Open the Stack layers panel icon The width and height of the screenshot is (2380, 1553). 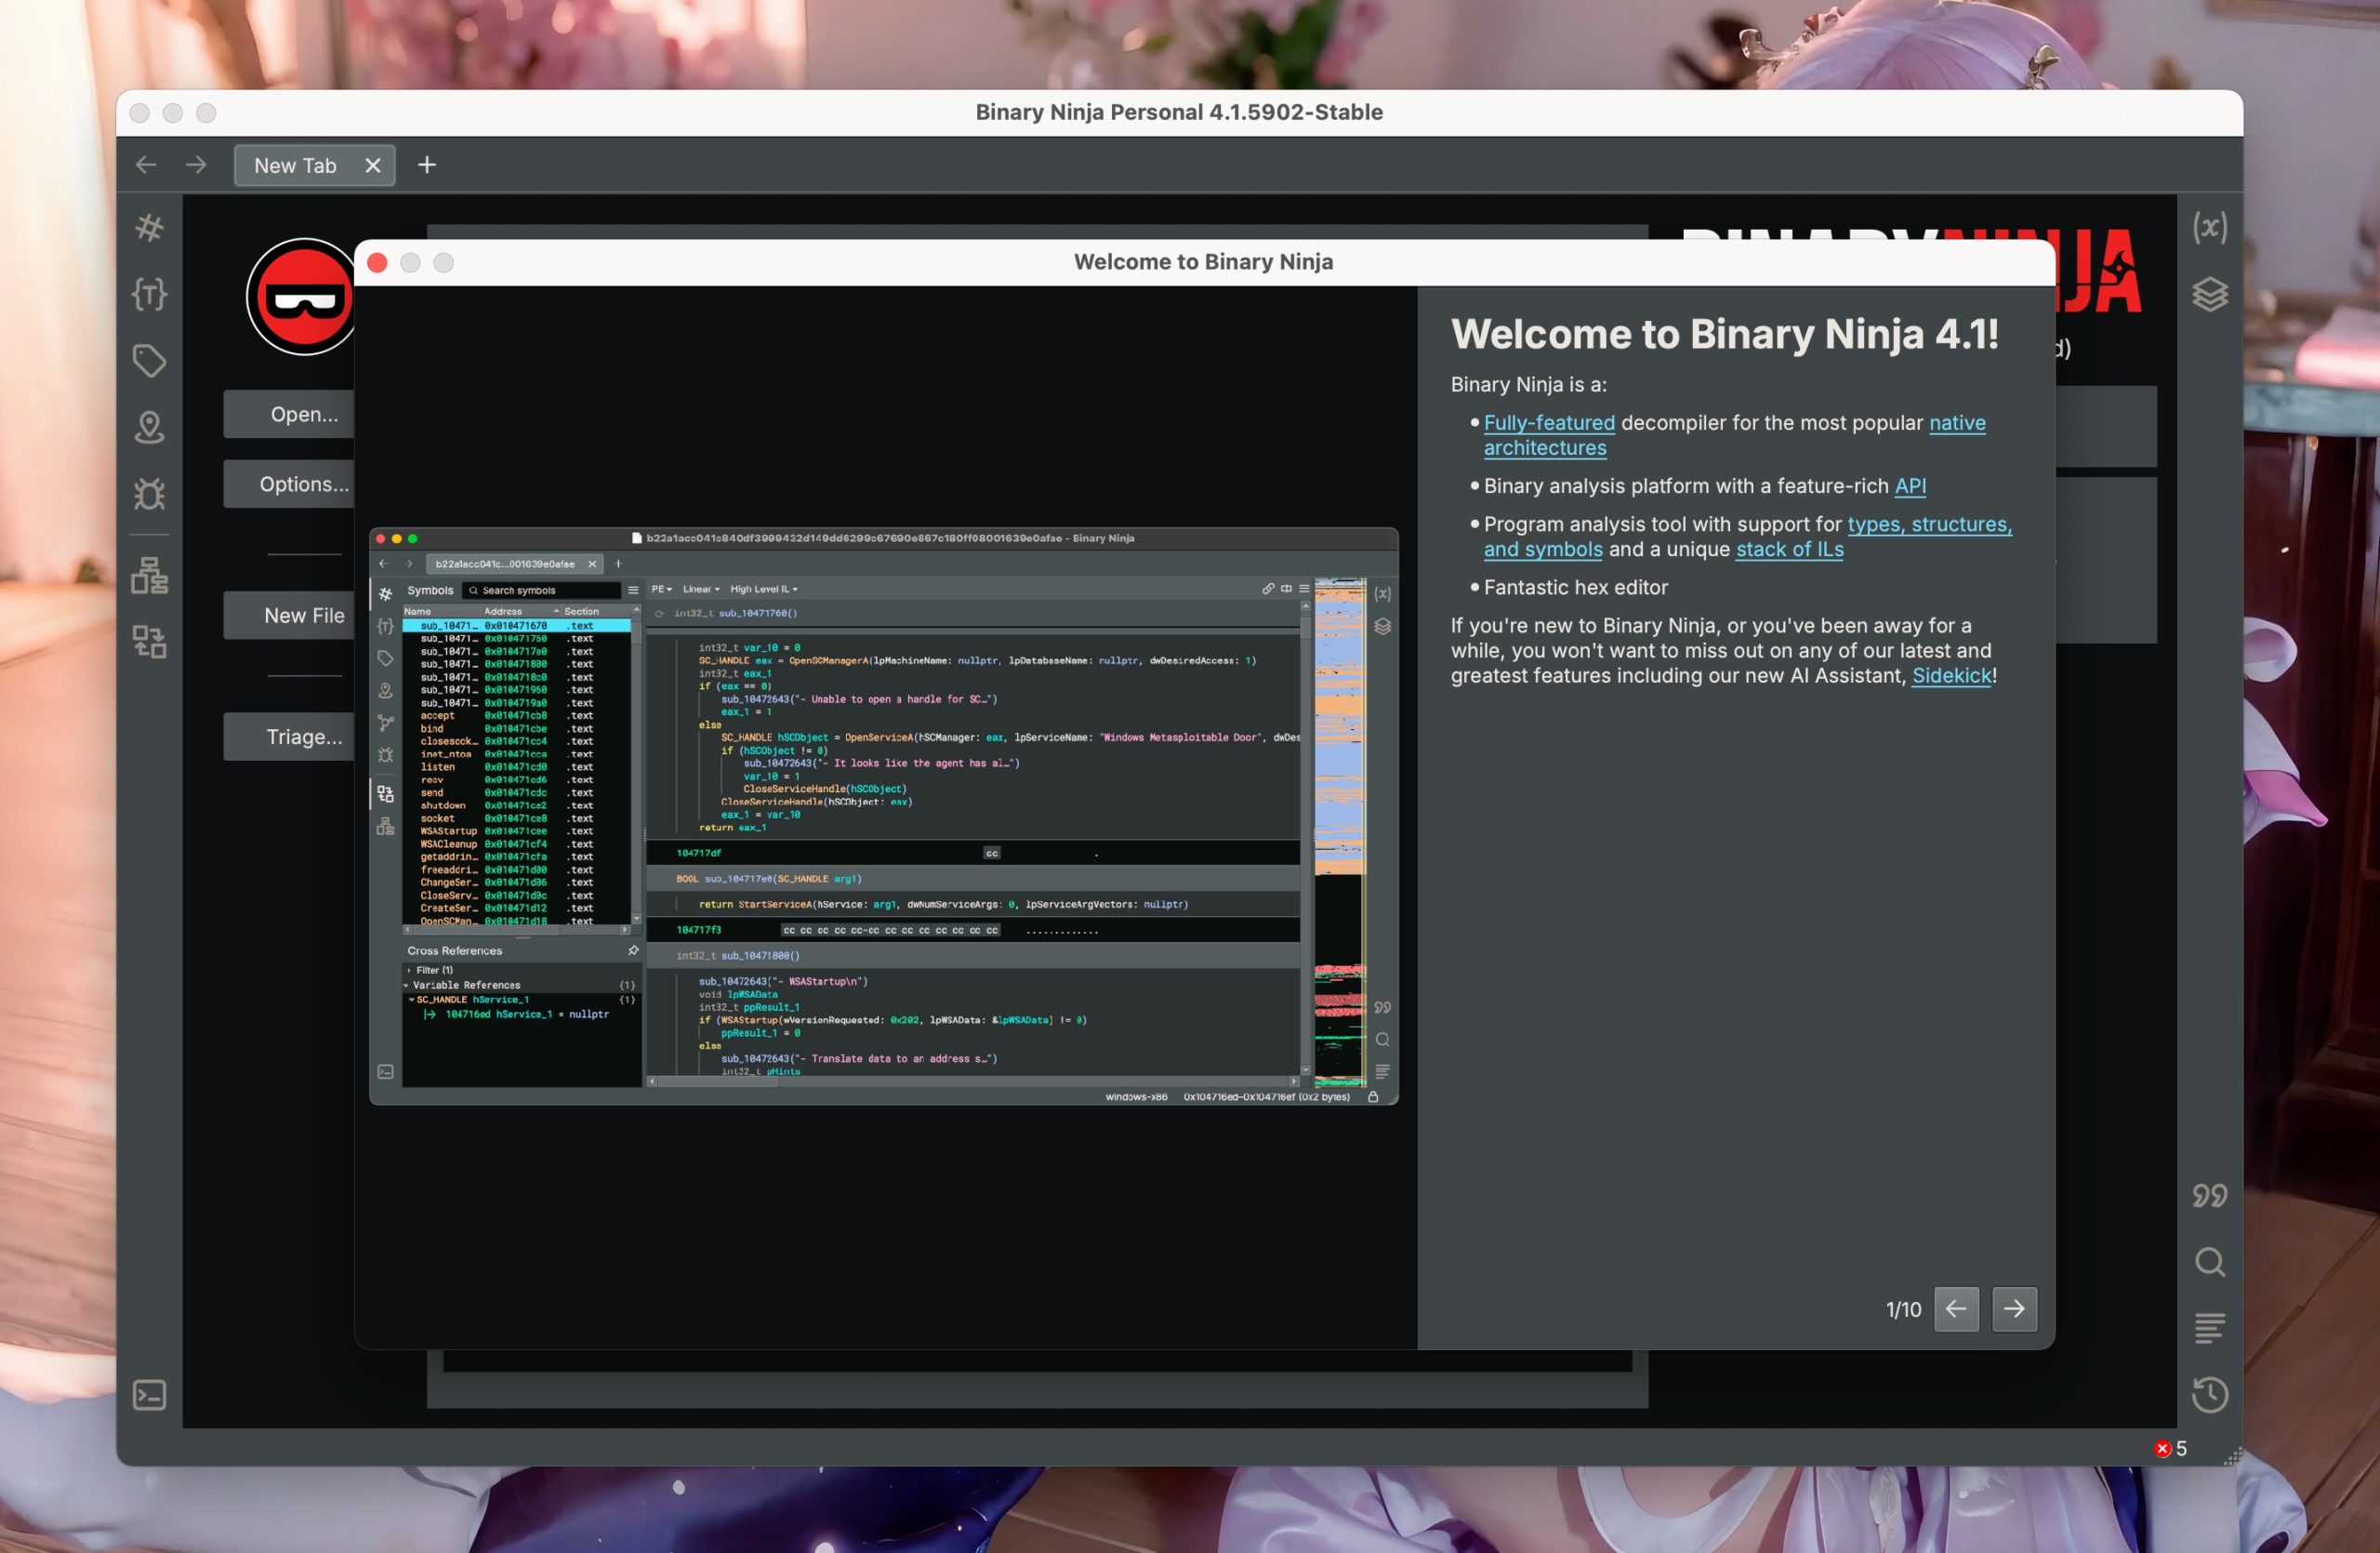(2210, 294)
